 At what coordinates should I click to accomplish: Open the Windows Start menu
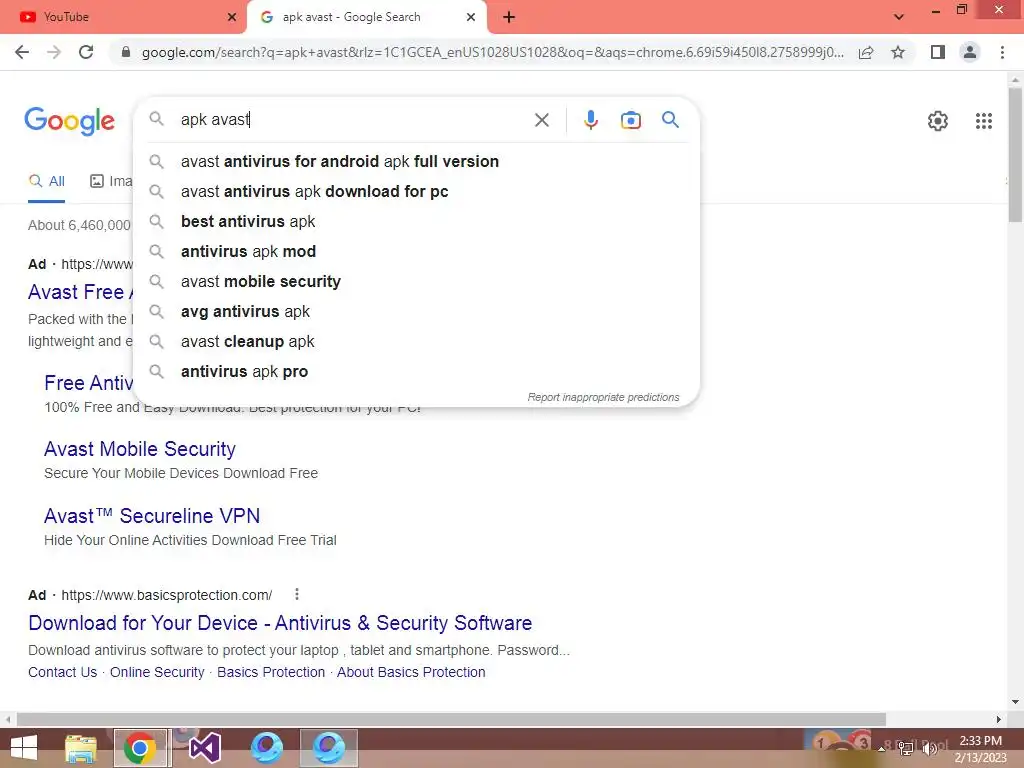point(24,748)
